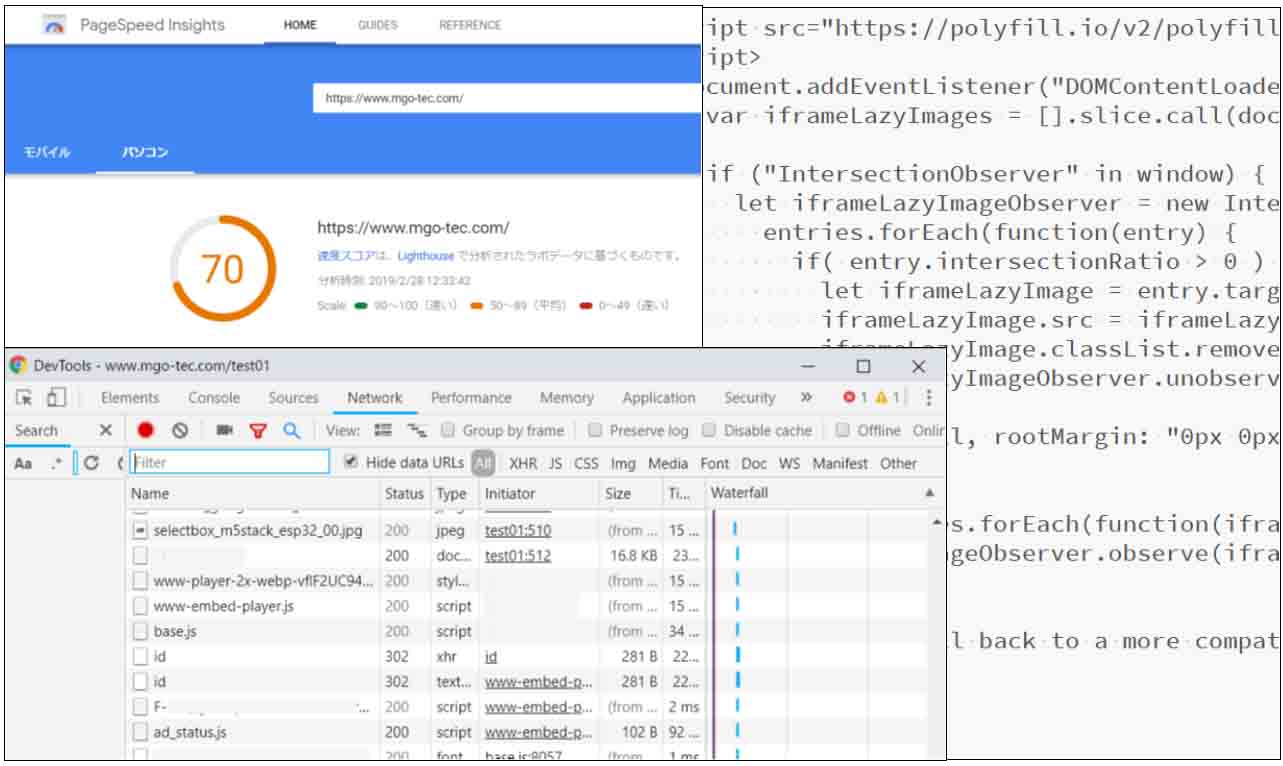This screenshot has width=1283, height=766.
Task: Sort requests by the Size column header
Action: [630, 494]
